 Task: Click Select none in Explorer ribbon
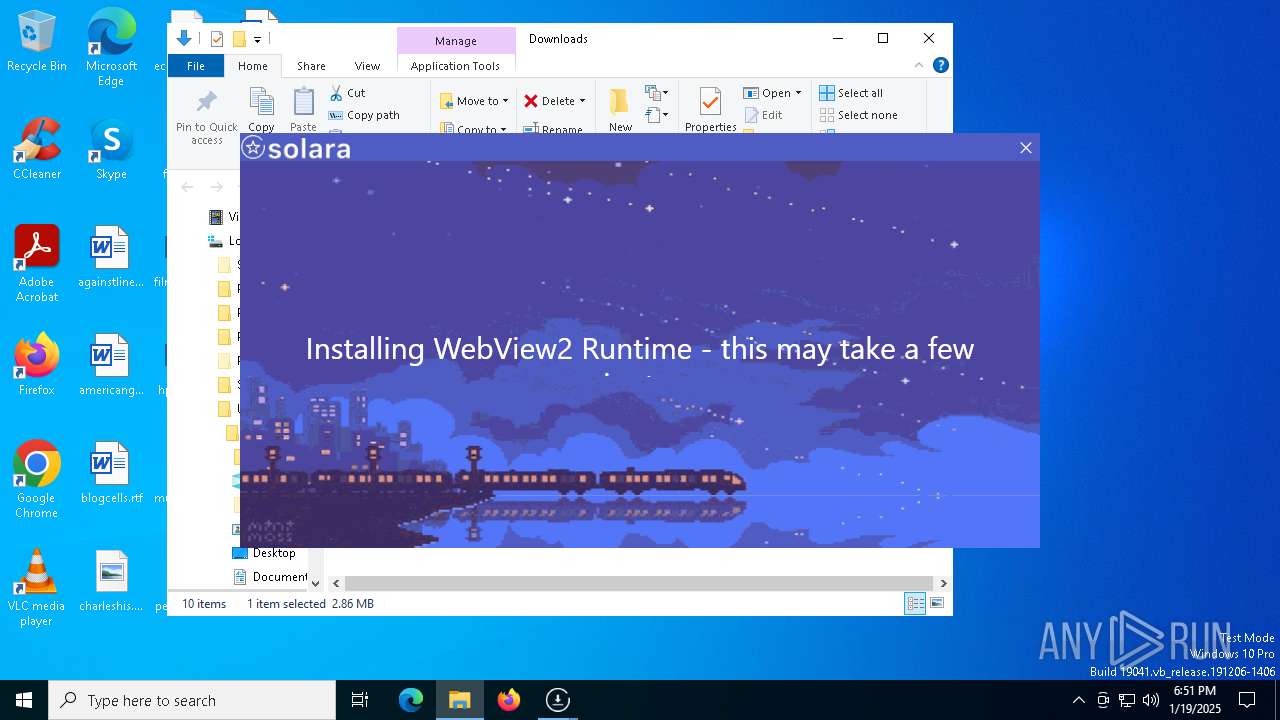click(x=858, y=115)
